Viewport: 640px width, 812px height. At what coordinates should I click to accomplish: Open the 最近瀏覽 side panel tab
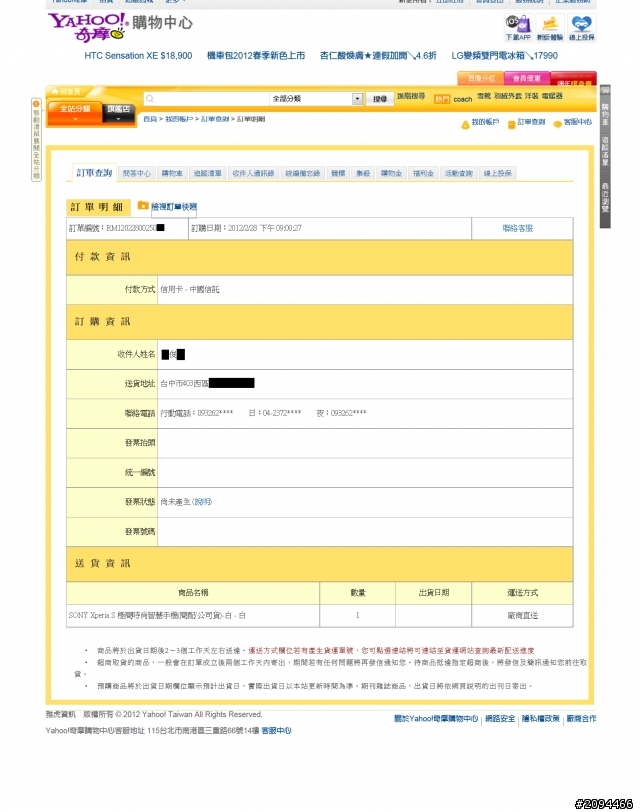(x=605, y=197)
